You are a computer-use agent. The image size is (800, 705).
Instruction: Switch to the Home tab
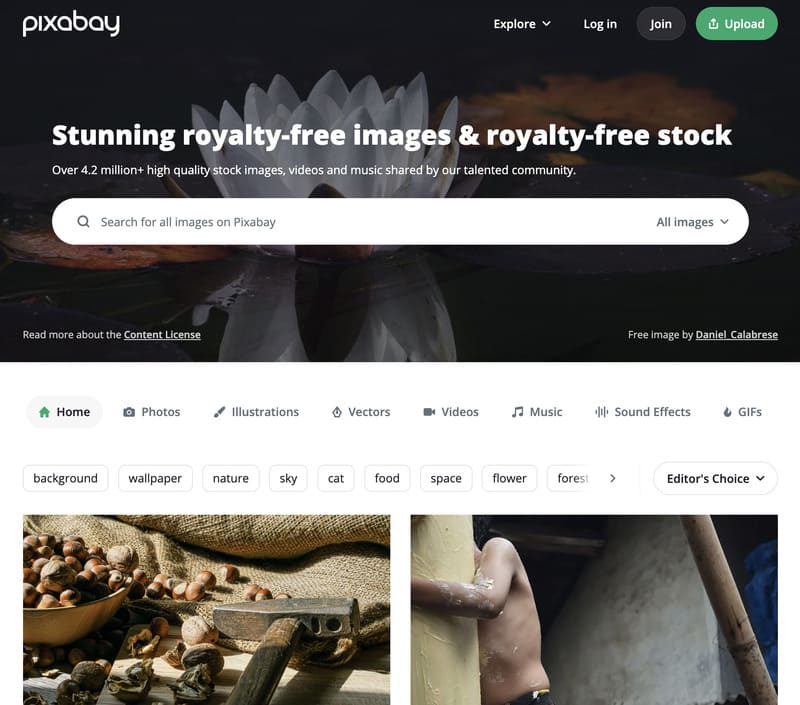tap(64, 412)
